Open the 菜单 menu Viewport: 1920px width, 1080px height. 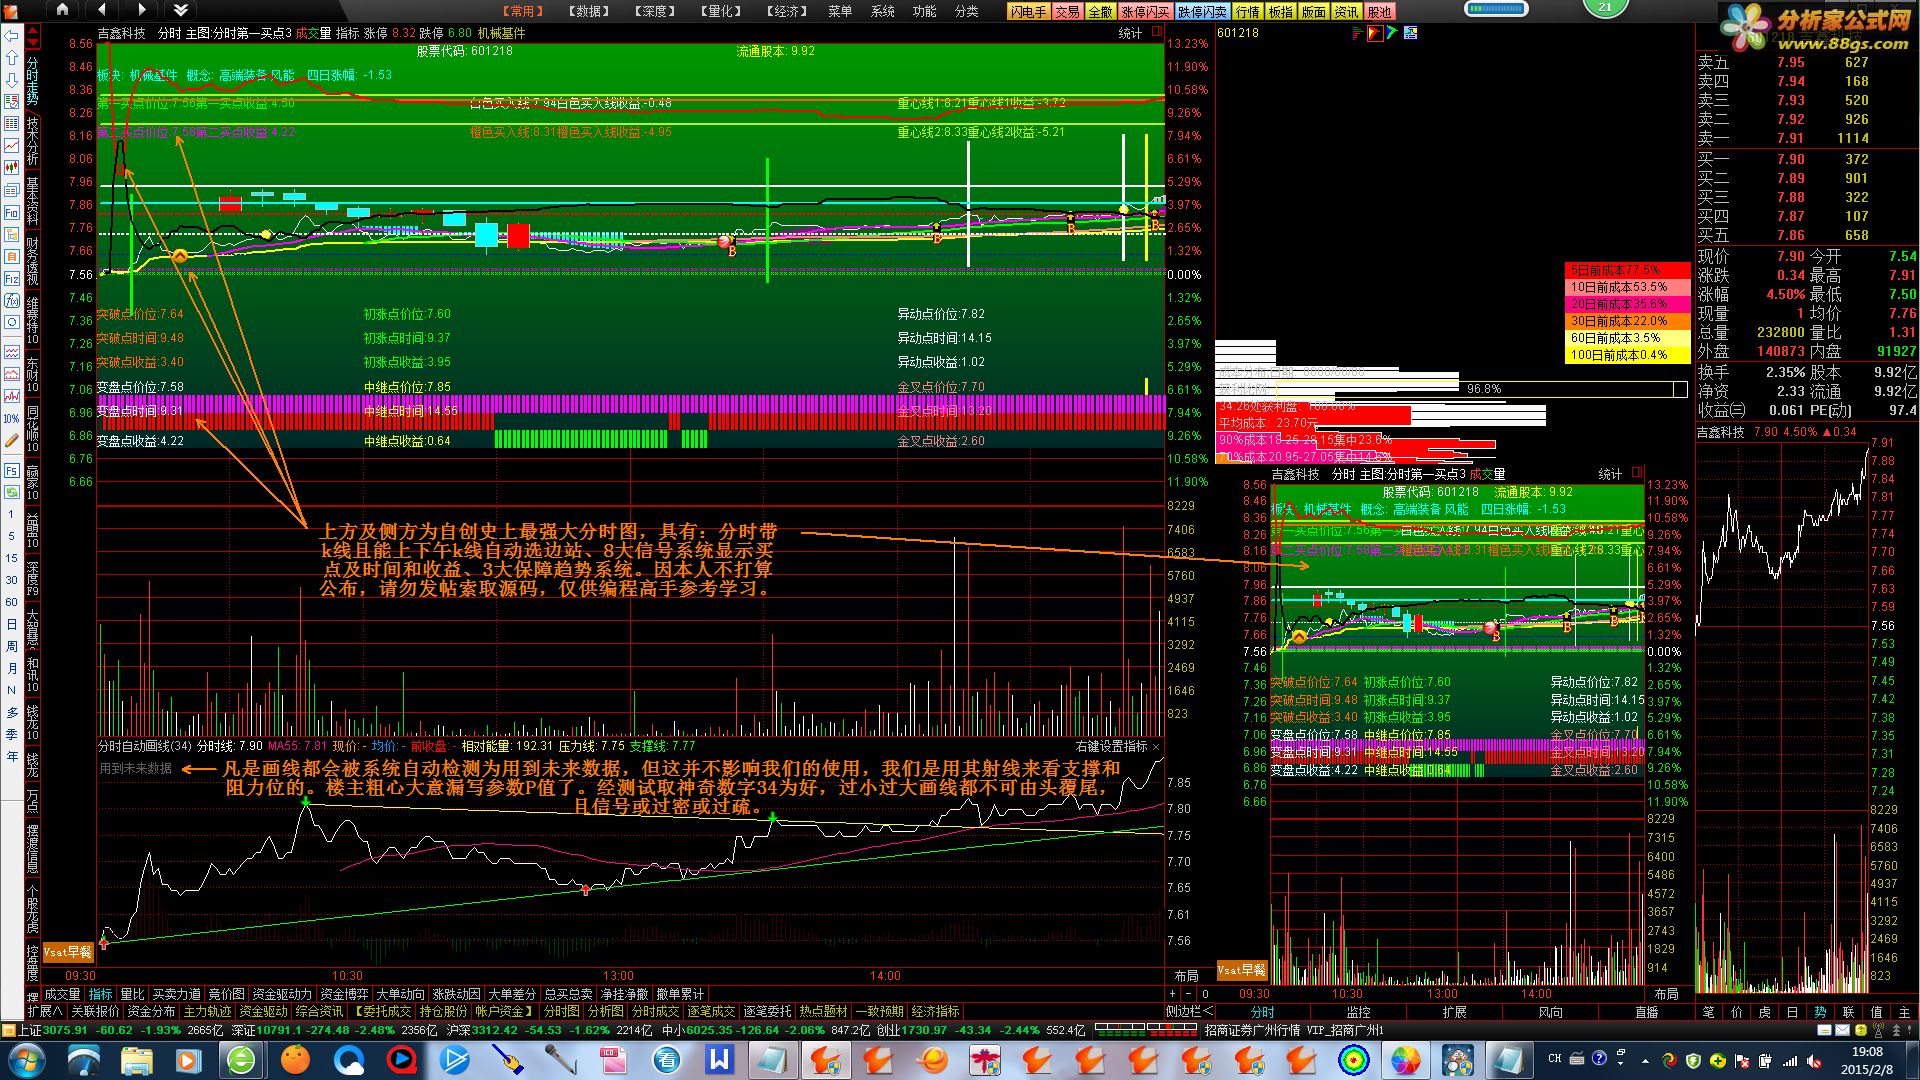tap(840, 11)
